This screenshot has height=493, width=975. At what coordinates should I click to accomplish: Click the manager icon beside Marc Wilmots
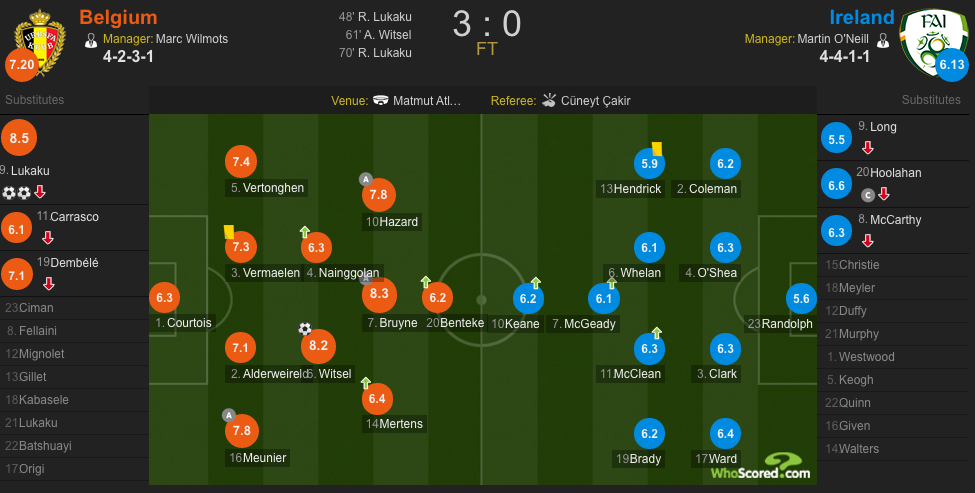tap(91, 40)
